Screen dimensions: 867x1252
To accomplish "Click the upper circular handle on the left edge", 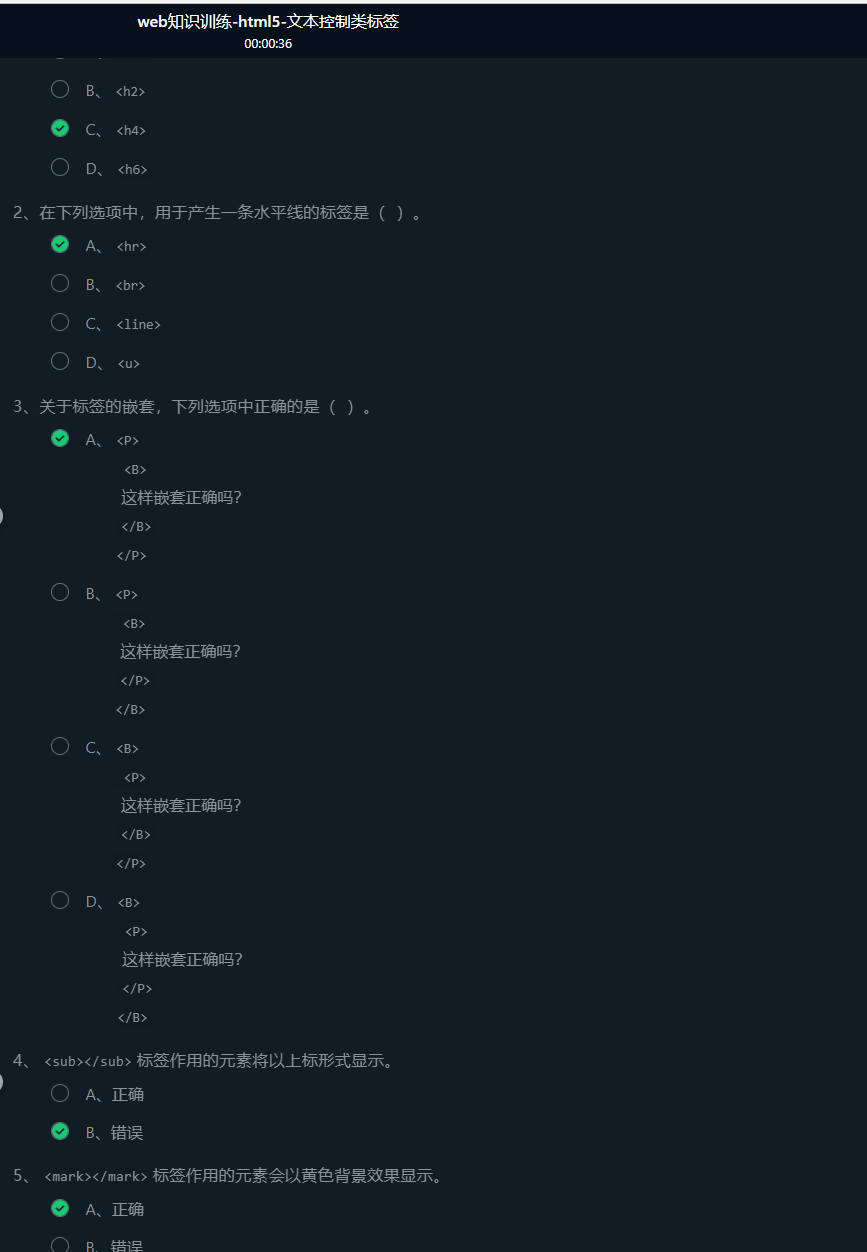I will click(3, 515).
